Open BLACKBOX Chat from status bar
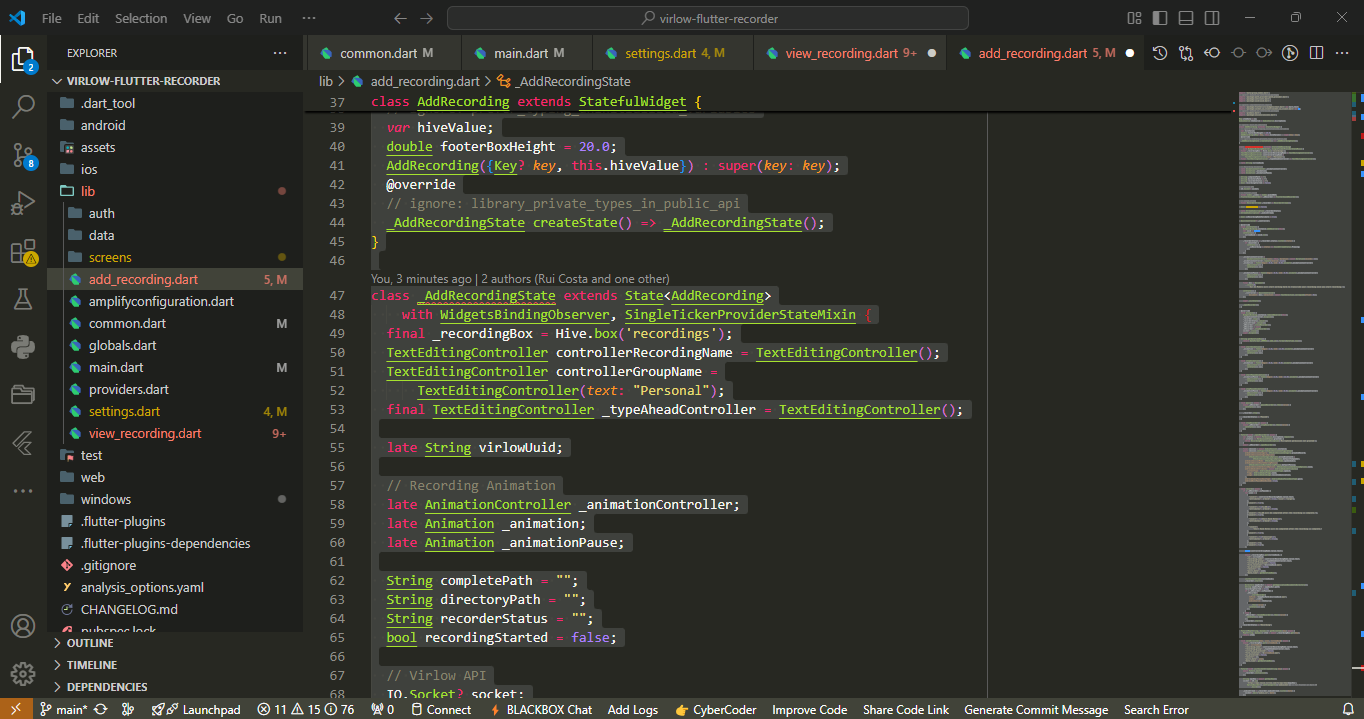 pos(541,709)
